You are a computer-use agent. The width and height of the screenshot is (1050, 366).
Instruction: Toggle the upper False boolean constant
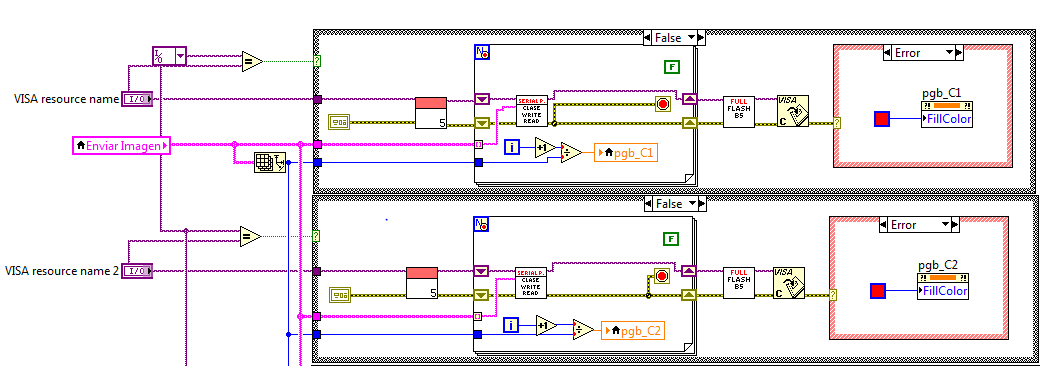coord(672,66)
